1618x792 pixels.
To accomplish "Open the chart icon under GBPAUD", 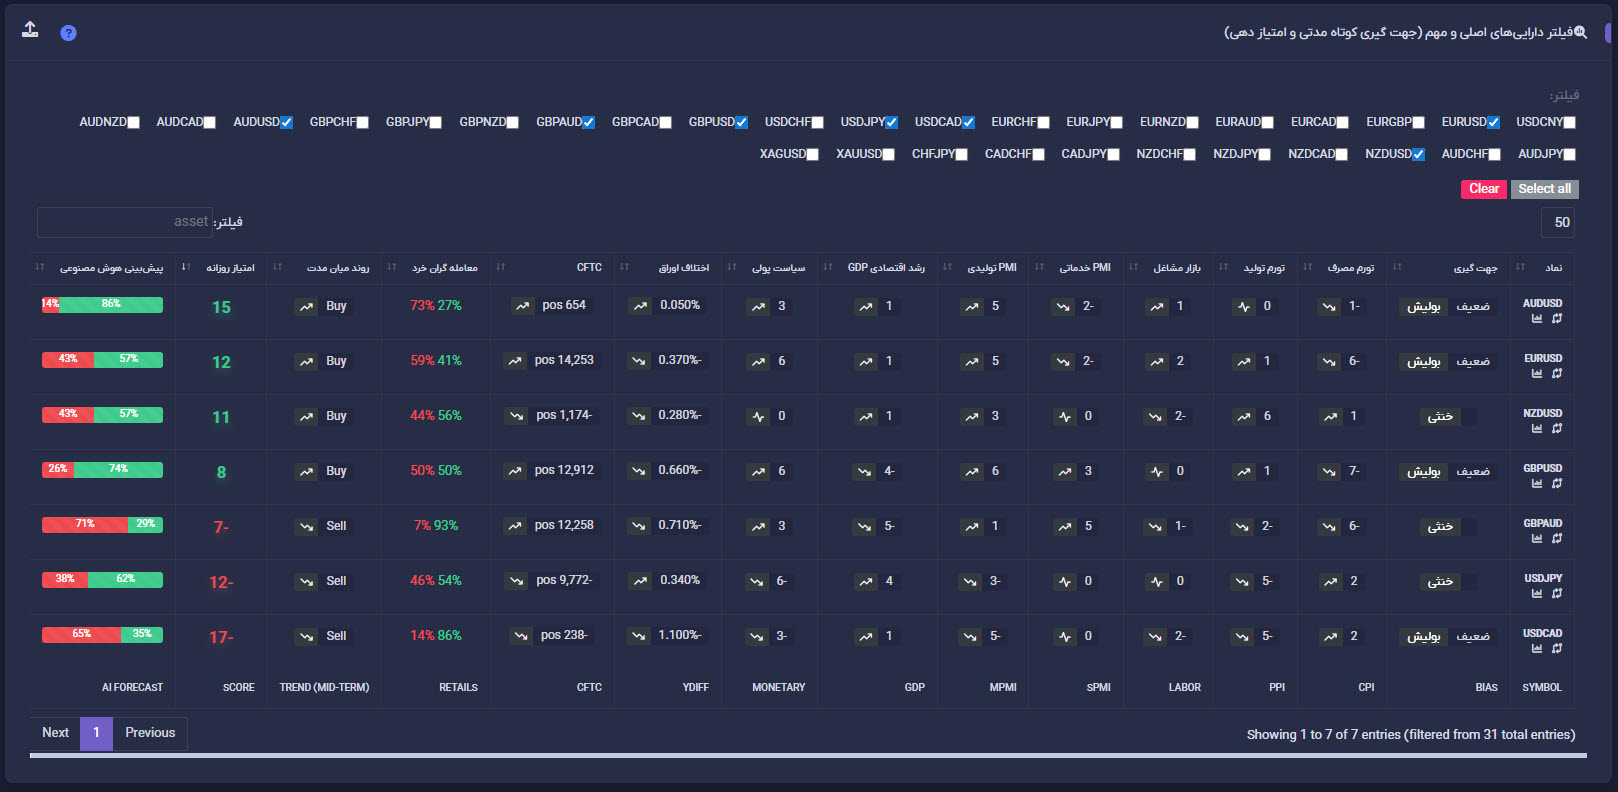I will pos(1537,539).
